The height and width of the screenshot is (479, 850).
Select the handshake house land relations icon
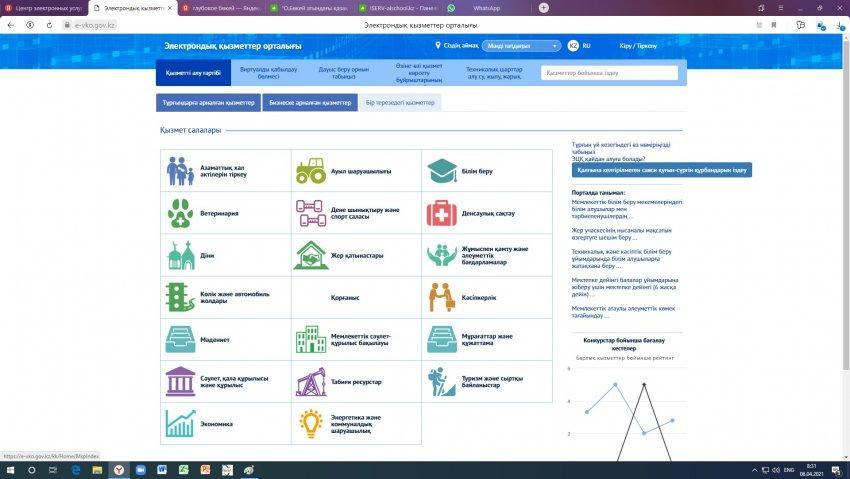(311, 255)
